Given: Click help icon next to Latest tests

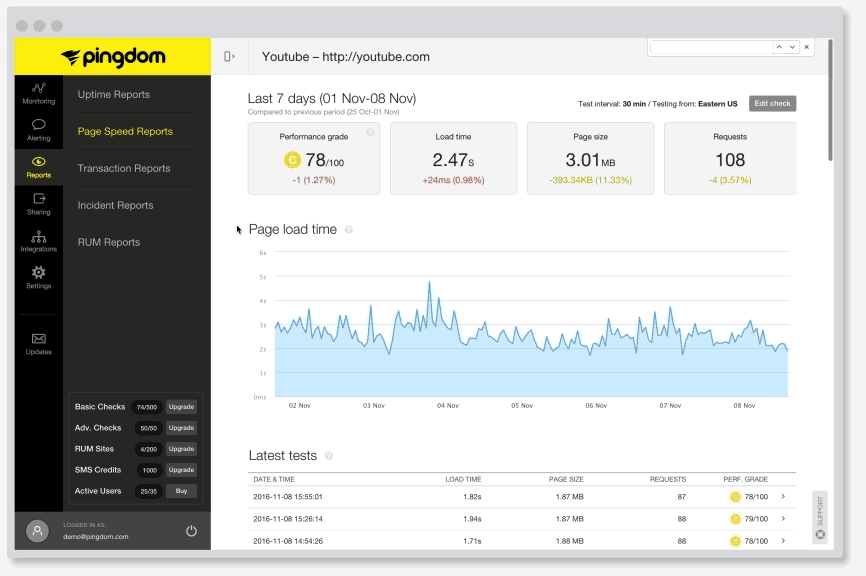Looking at the screenshot, I should (x=329, y=456).
